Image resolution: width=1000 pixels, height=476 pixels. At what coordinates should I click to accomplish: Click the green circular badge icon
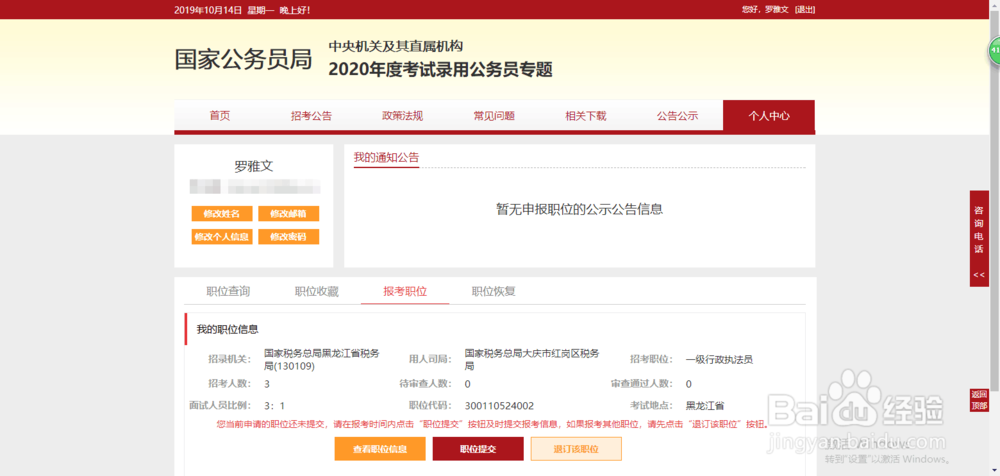pos(994,51)
